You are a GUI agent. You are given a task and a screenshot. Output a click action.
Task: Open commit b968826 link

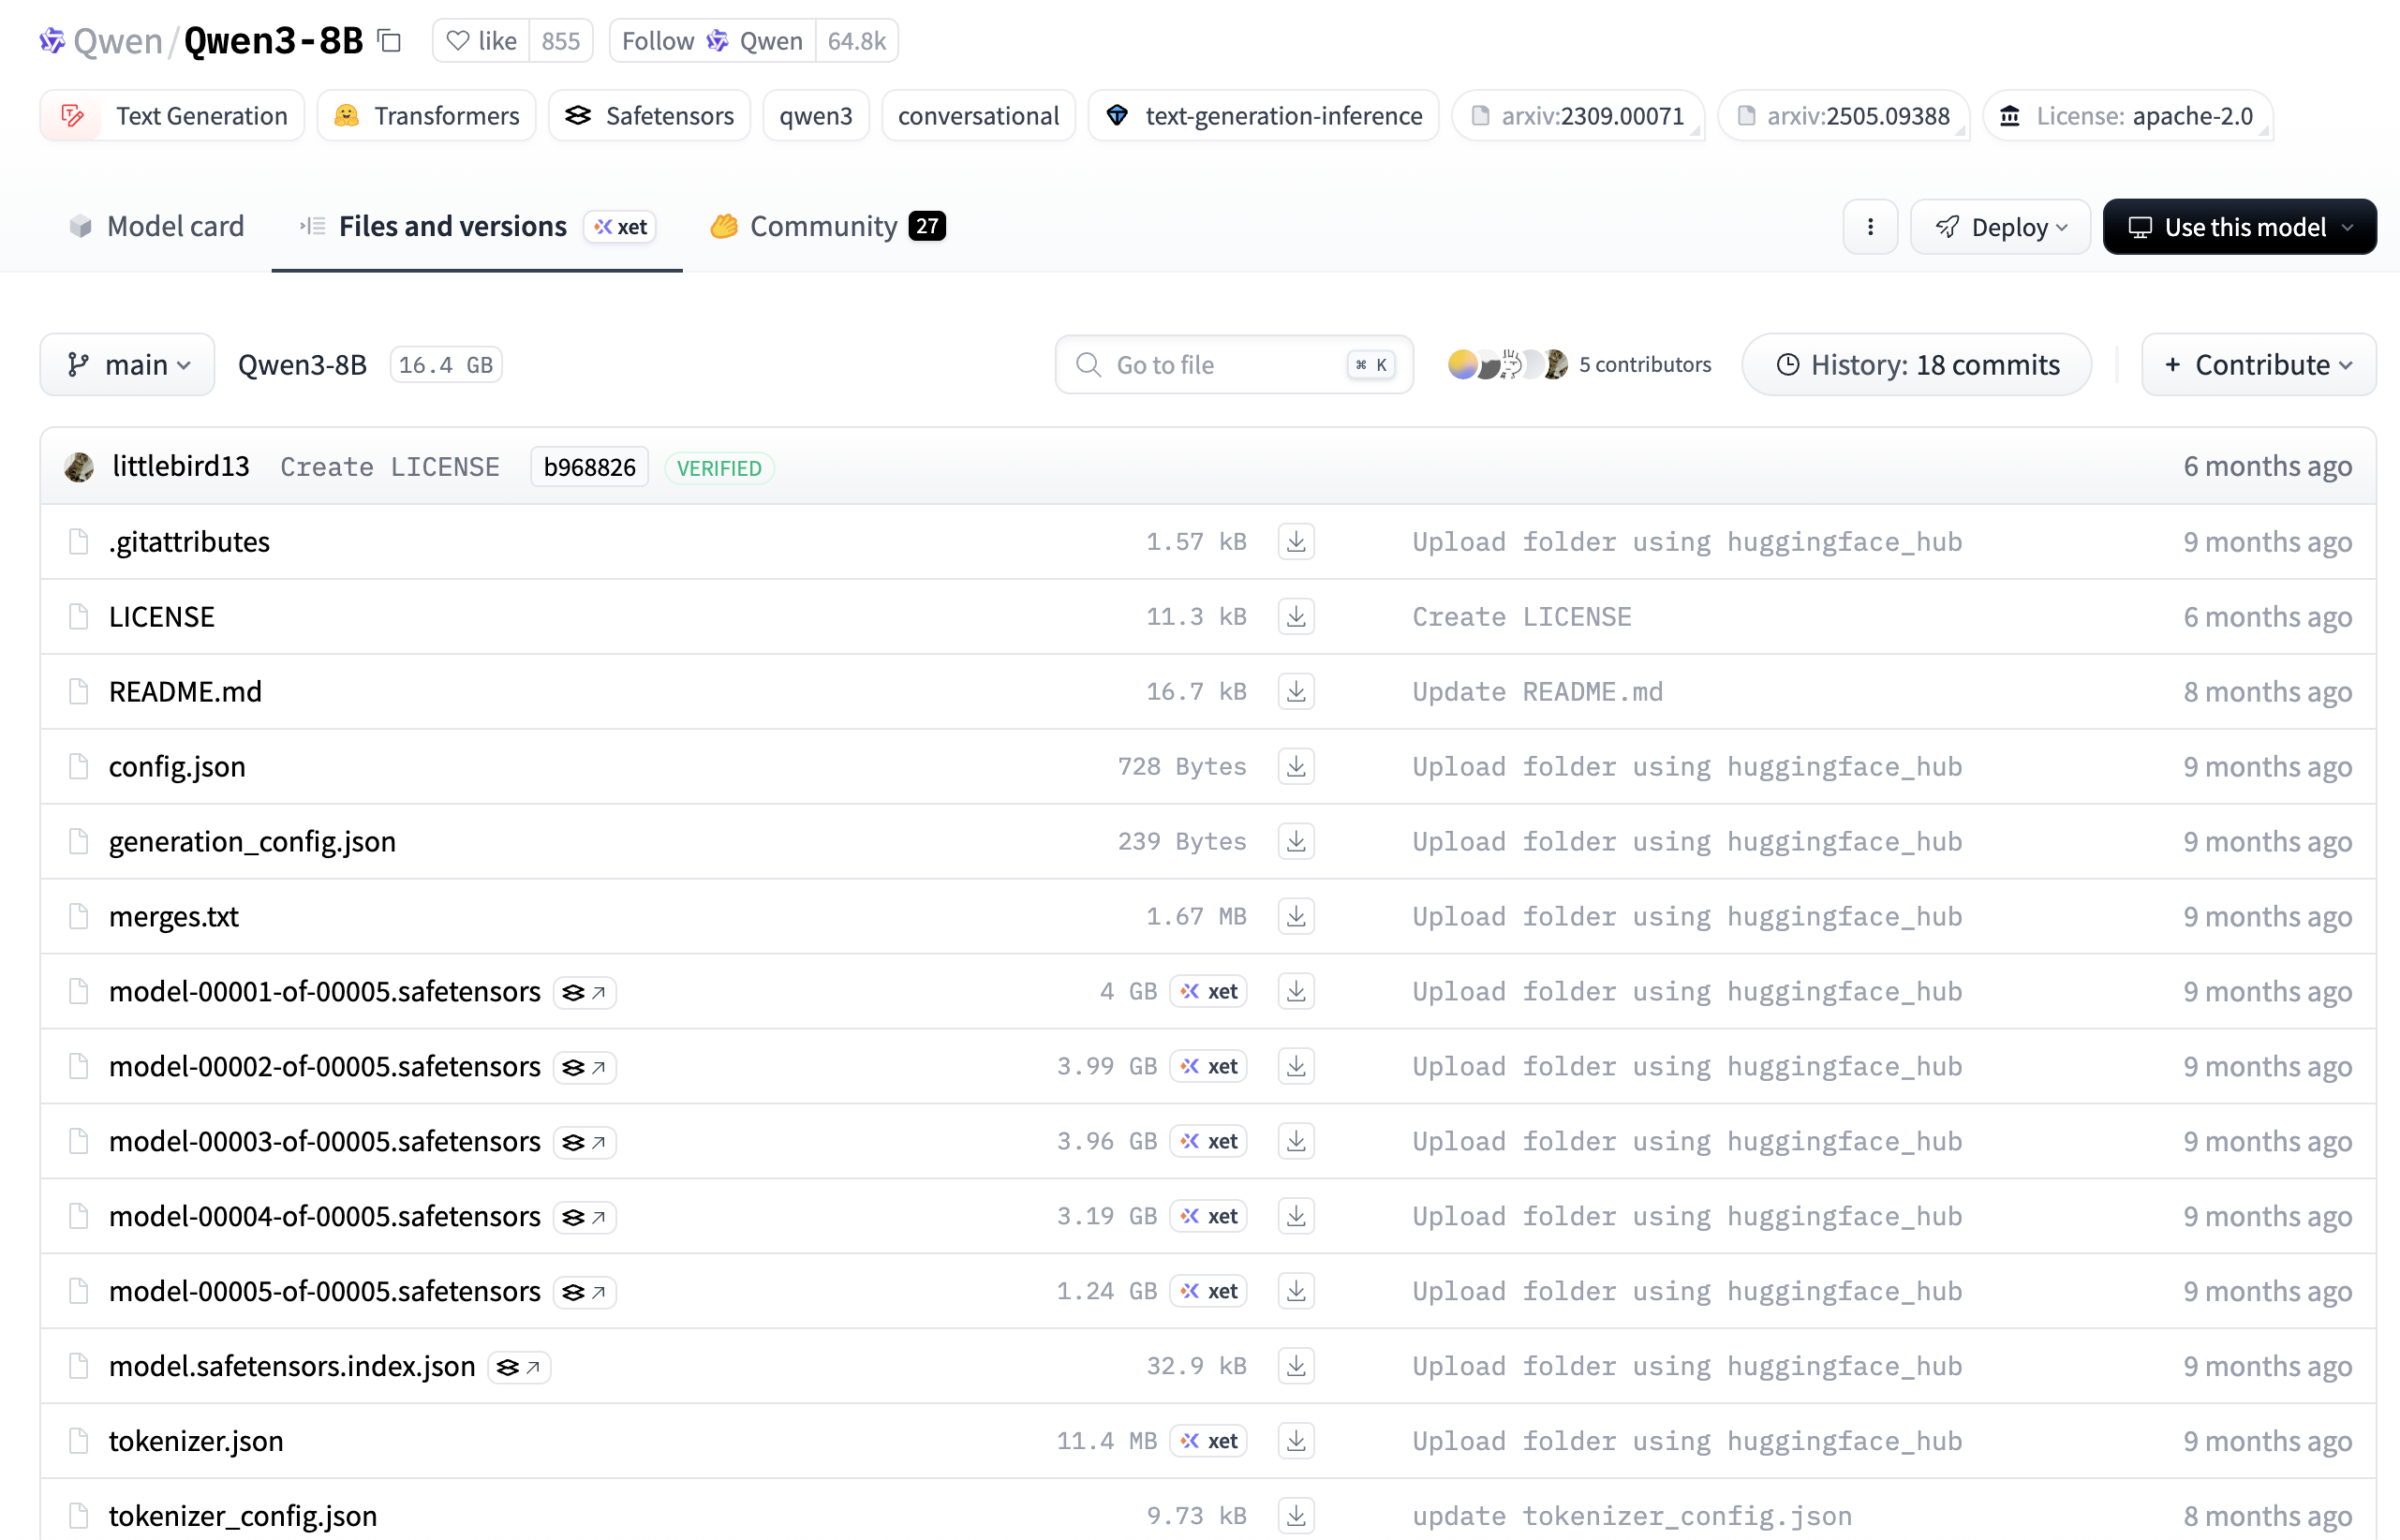[589, 467]
